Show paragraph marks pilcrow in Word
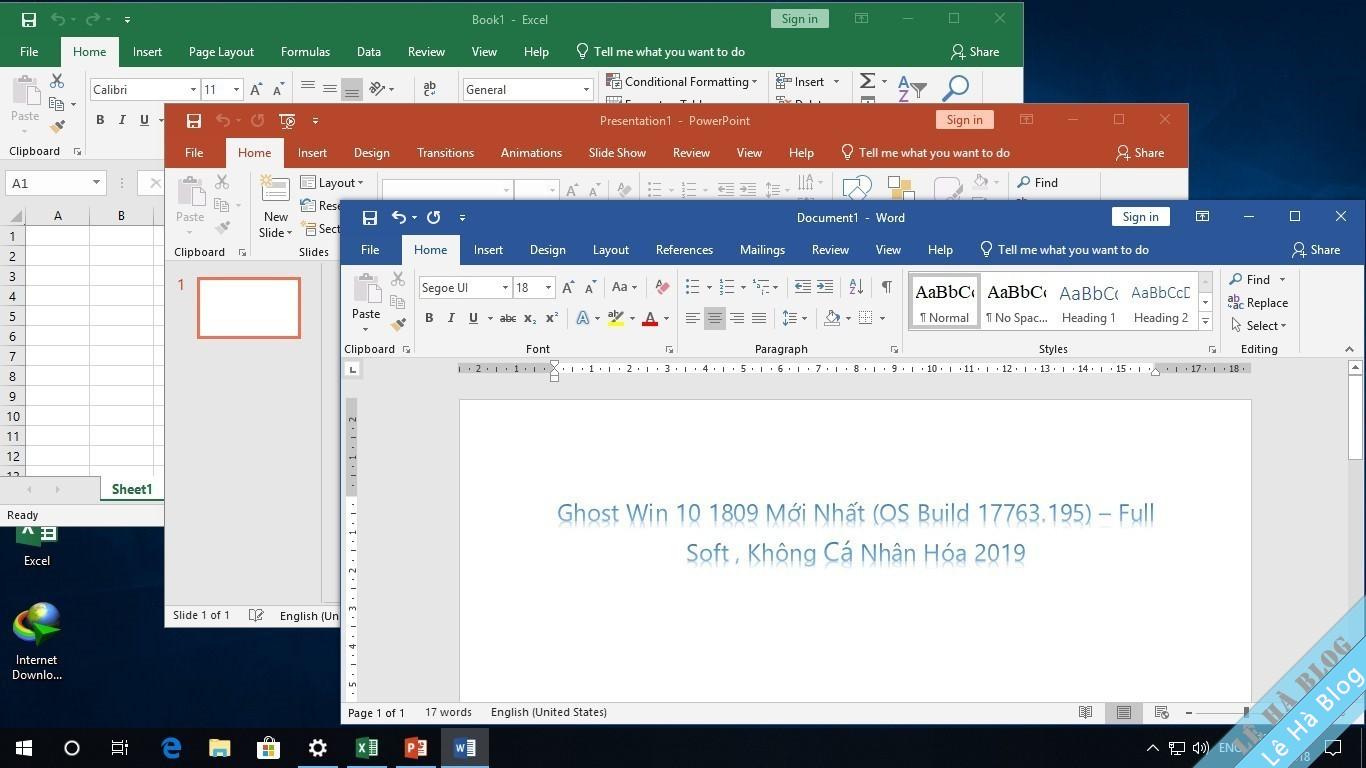 click(x=886, y=287)
